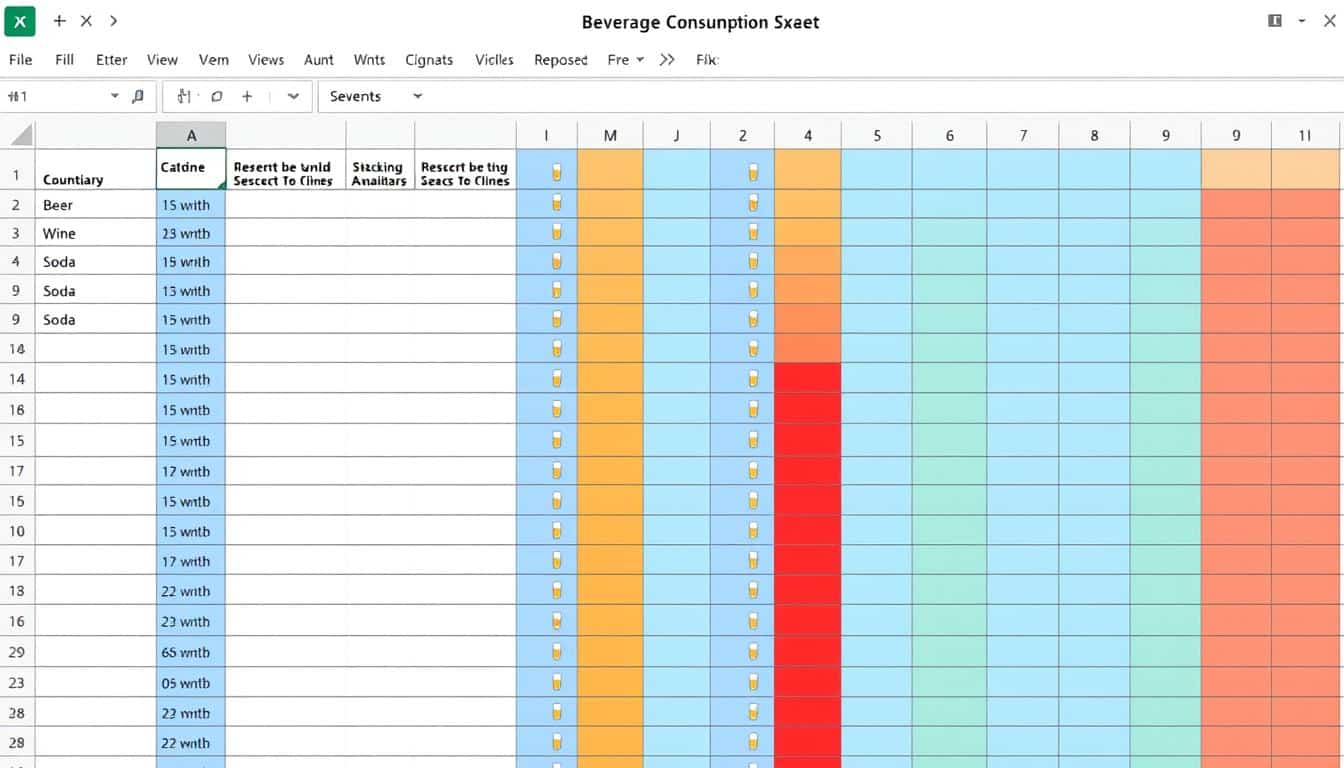Select the 13 wnth cell

191,290
